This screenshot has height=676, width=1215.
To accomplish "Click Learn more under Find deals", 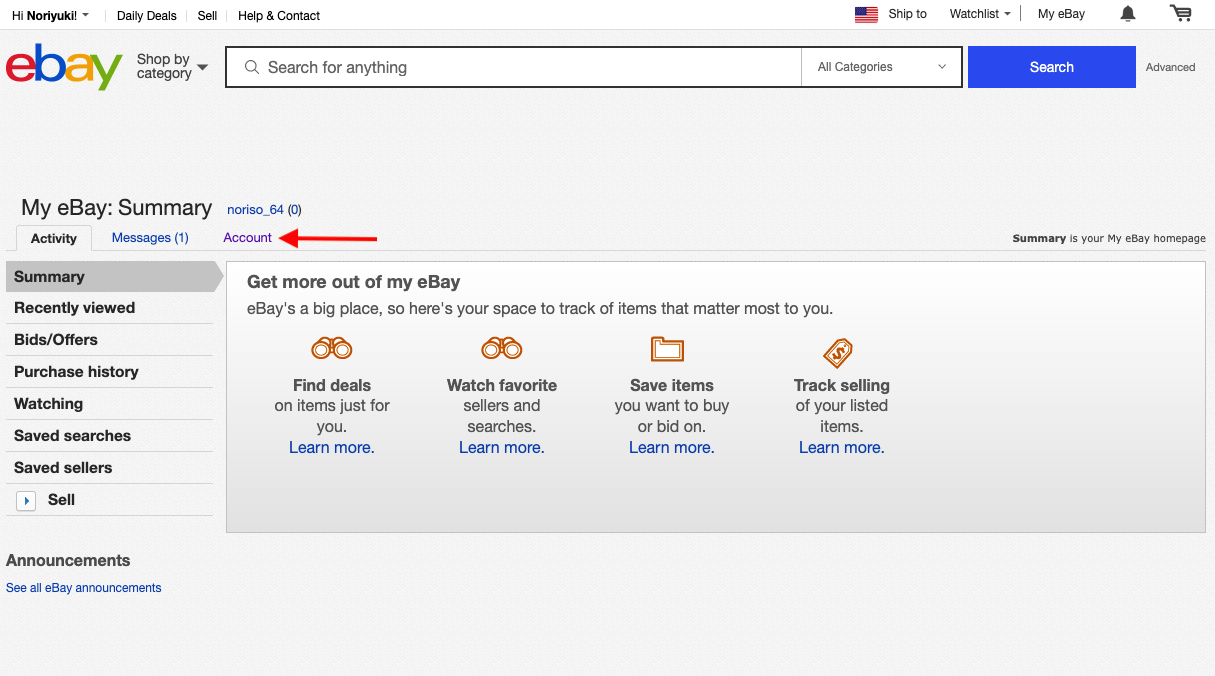I will coord(332,448).
